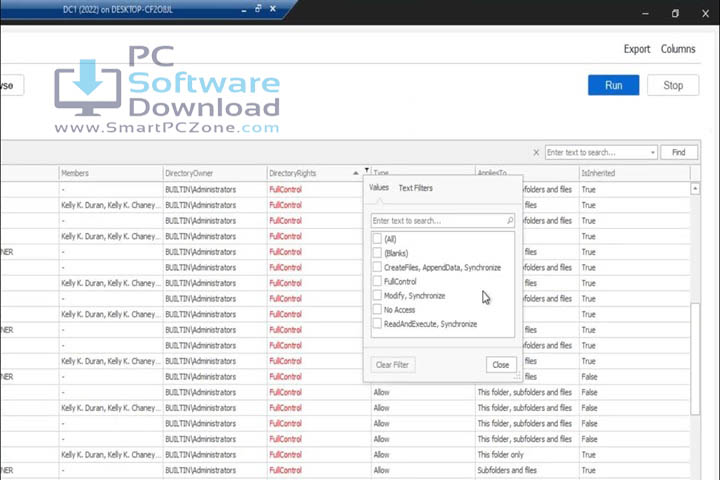Select 'This folder only' cell in AppliesTo
Image resolution: width=720 pixels, height=480 pixels.
[527, 455]
